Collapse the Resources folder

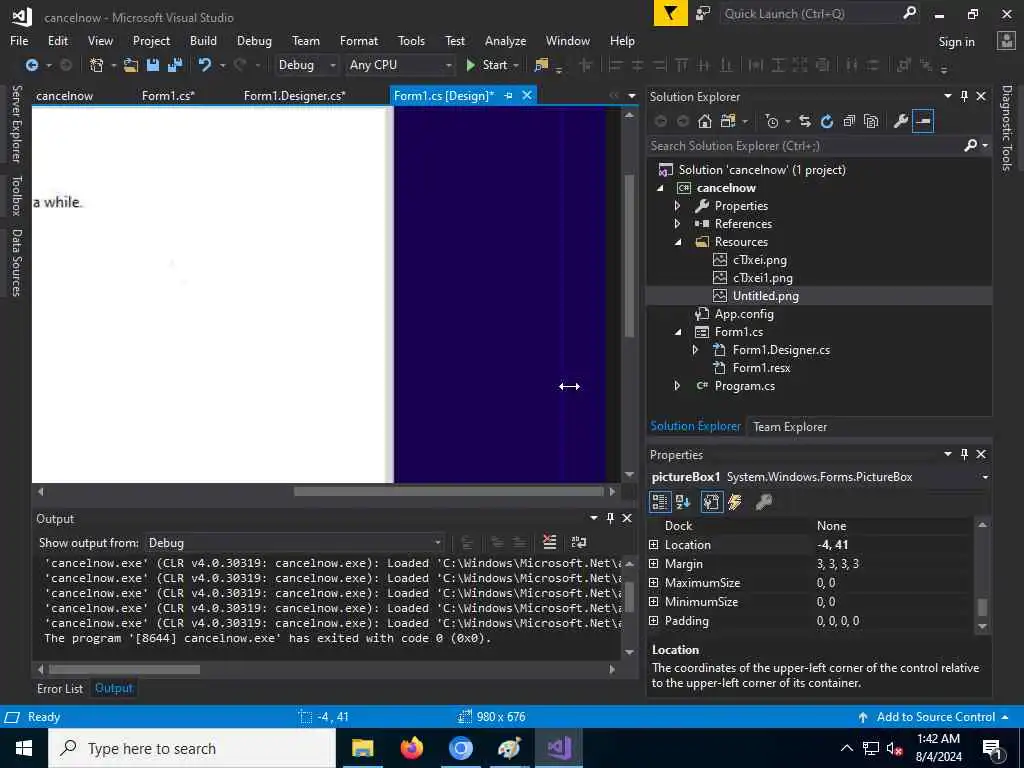click(x=678, y=242)
